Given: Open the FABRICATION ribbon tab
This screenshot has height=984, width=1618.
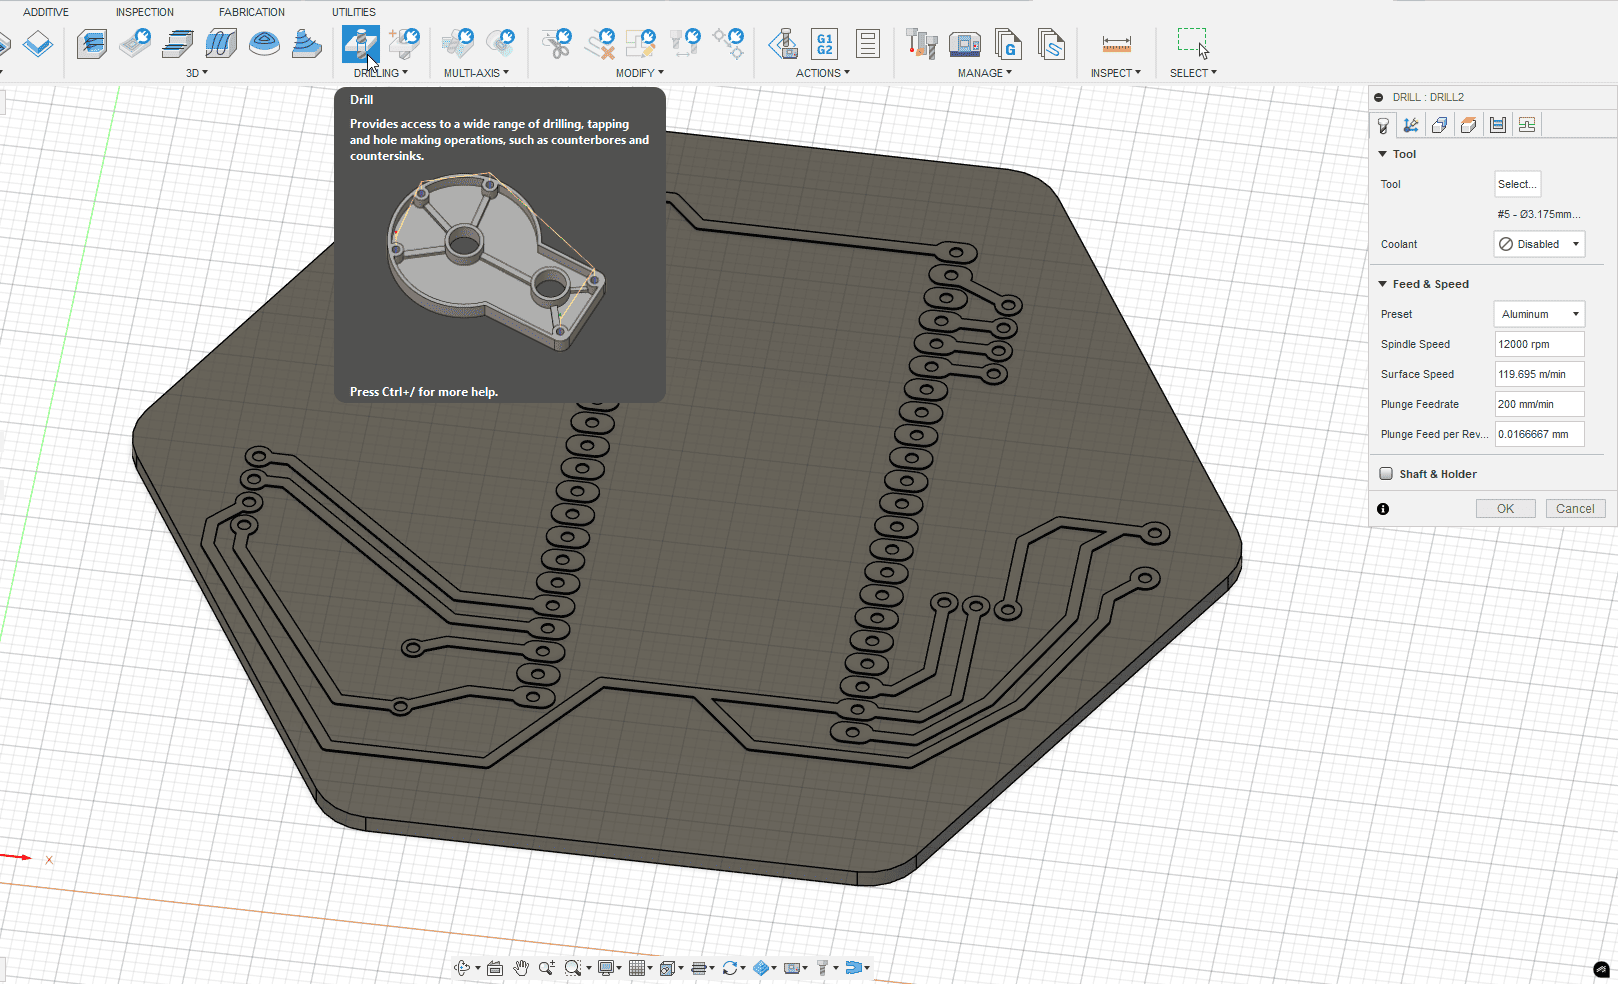Looking at the screenshot, I should pyautogui.click(x=252, y=12).
